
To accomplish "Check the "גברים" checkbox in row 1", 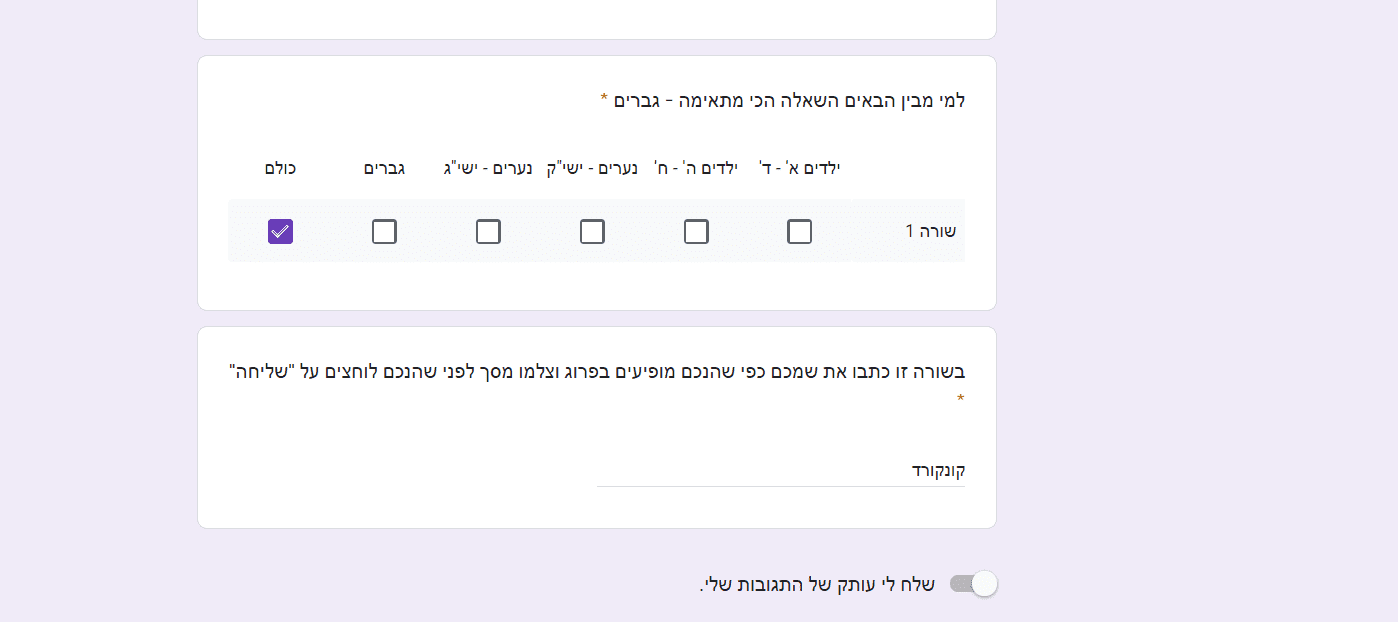I will click(384, 232).
